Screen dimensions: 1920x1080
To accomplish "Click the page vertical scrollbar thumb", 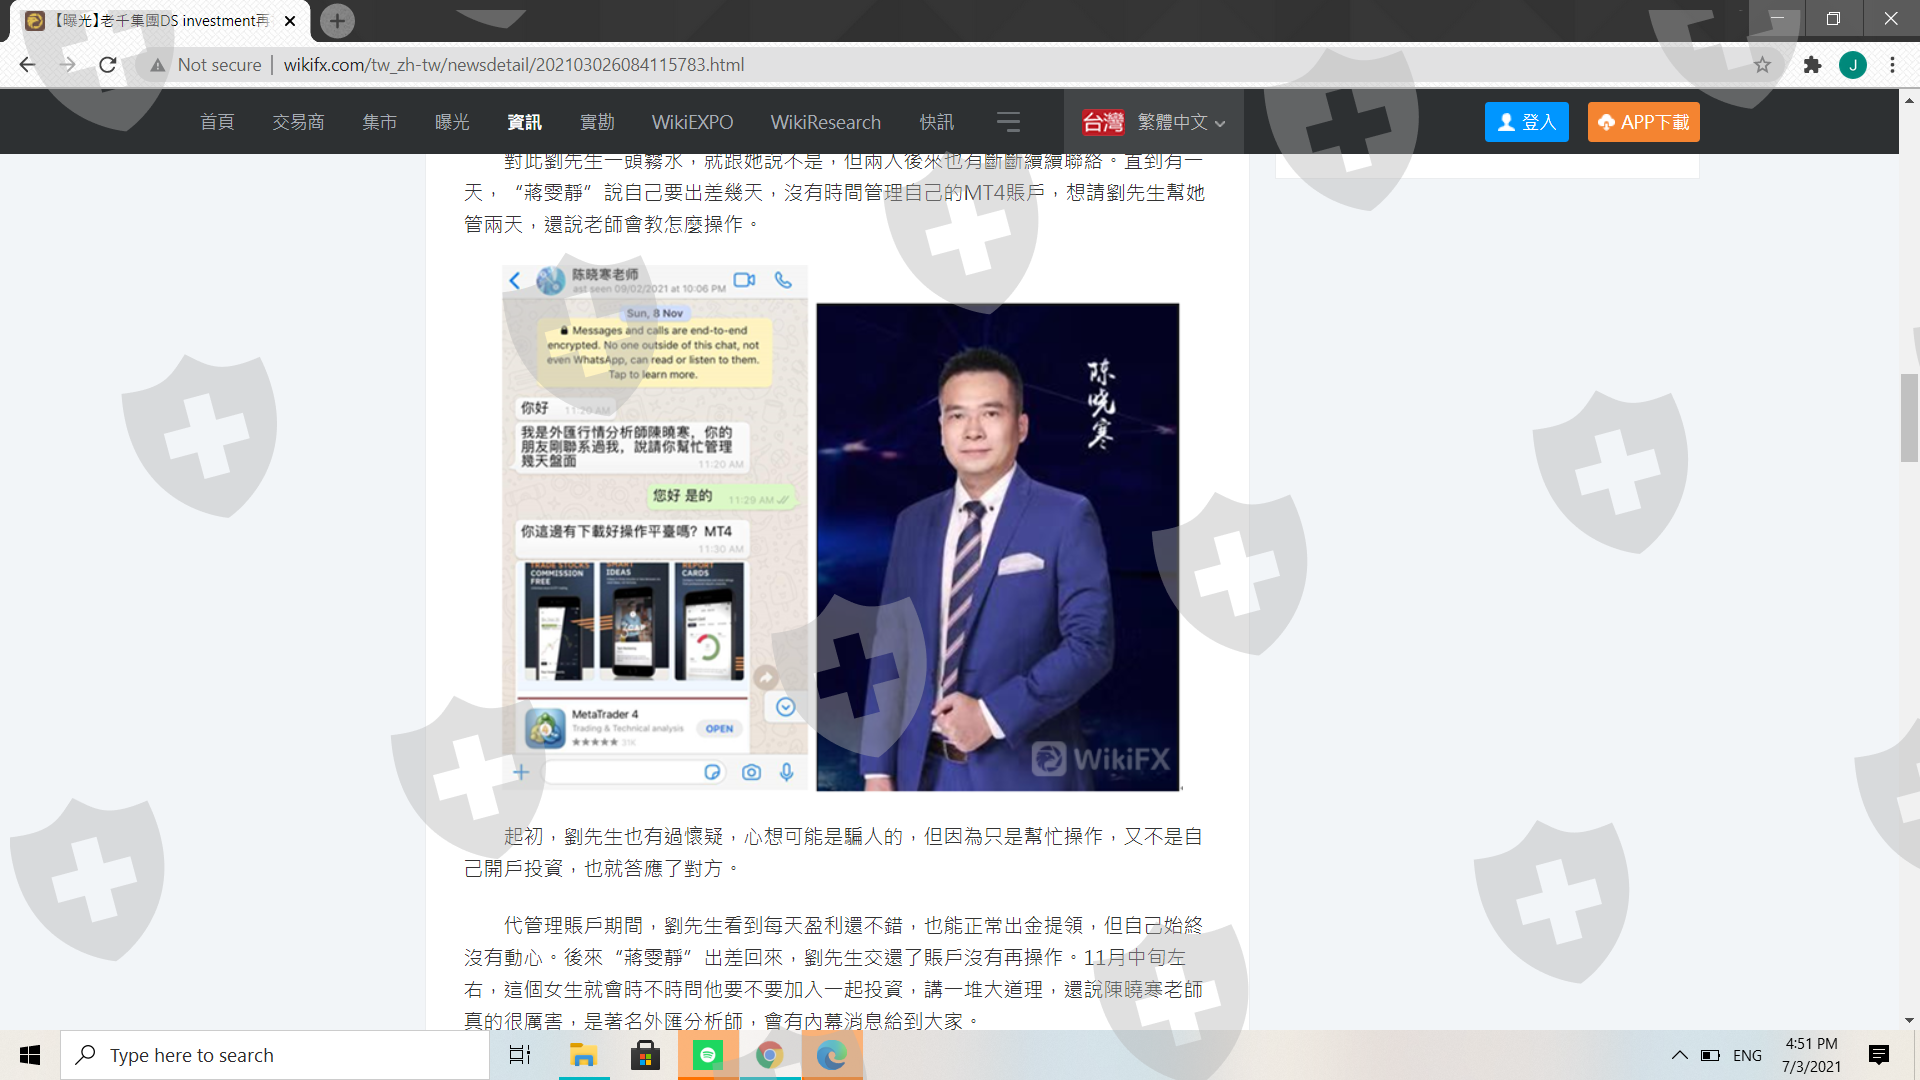I will (1909, 417).
